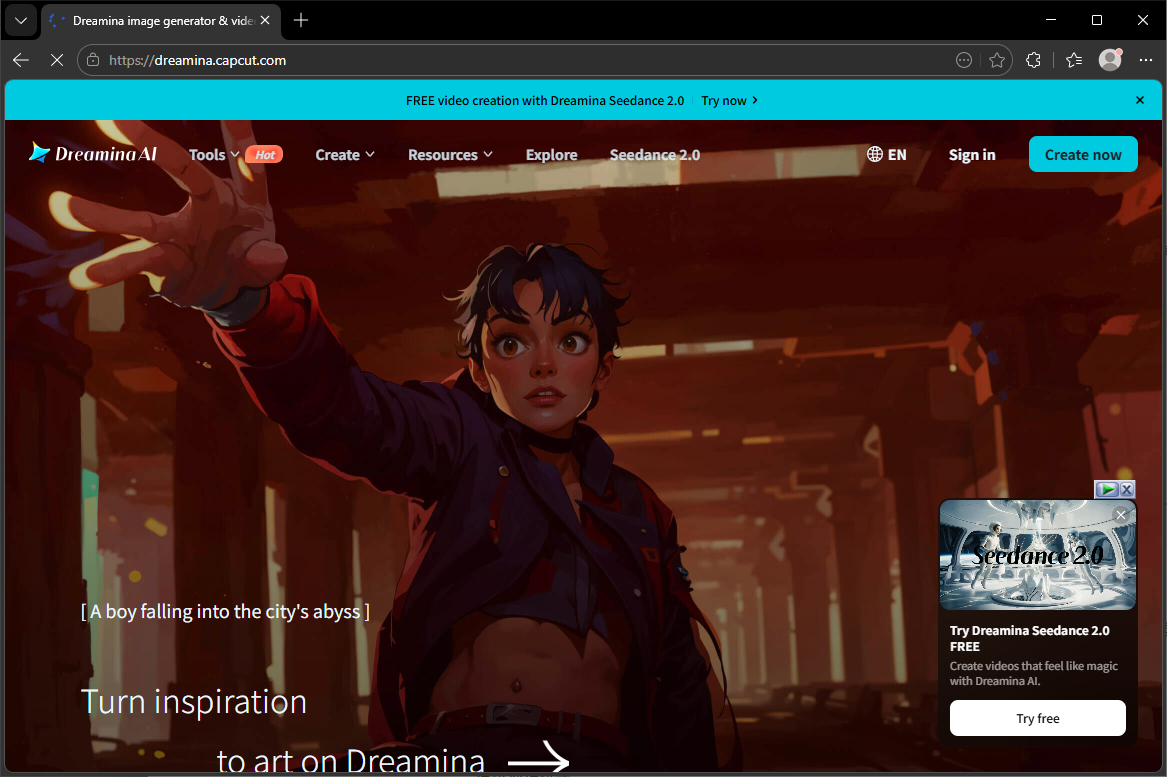Open the Seedance 2.0 nav item
Screen dimensions: 1167x777
click(655, 155)
